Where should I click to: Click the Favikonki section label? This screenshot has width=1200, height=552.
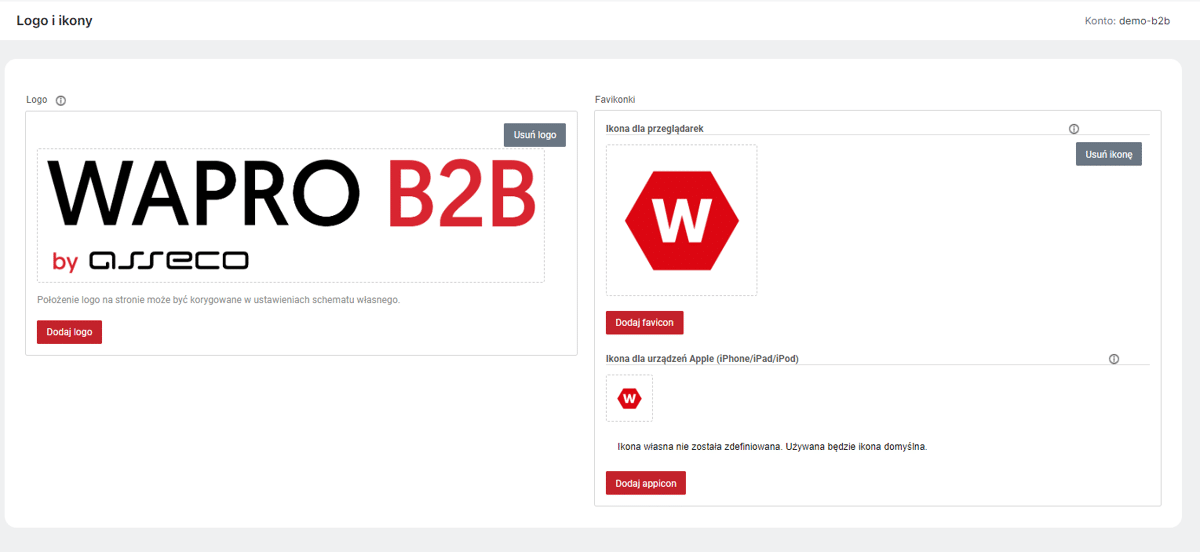coord(615,100)
